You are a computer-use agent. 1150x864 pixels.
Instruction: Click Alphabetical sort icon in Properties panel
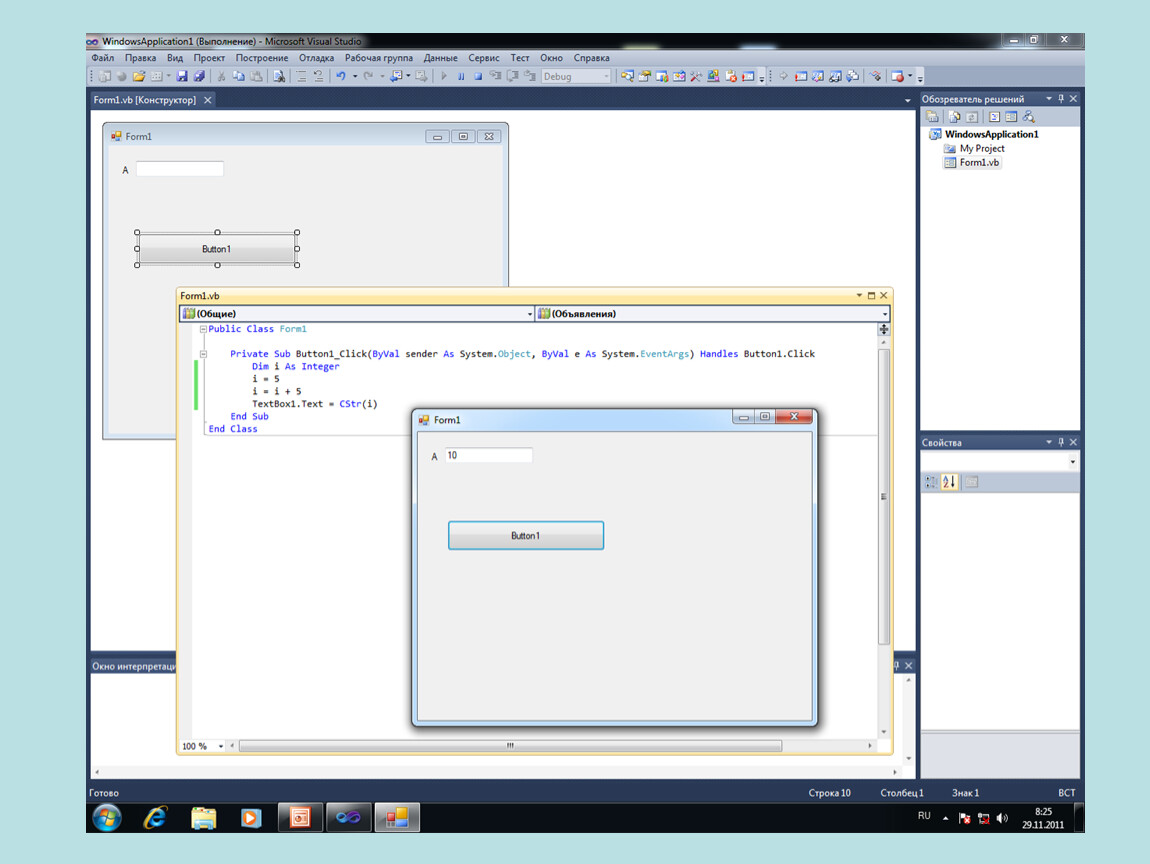[x=949, y=482]
